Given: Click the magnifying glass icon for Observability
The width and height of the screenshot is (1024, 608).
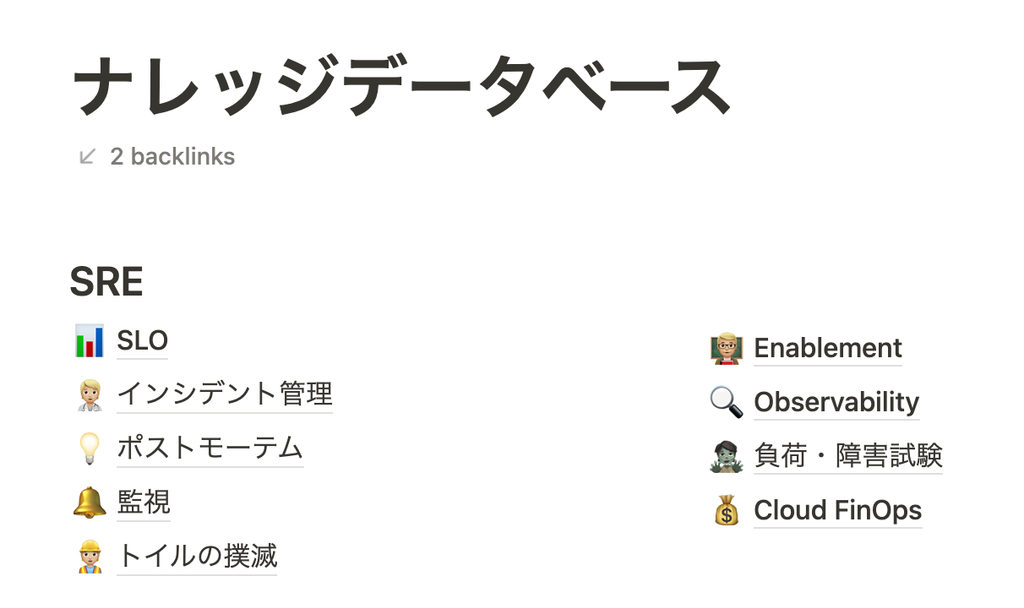Looking at the screenshot, I should 727,401.
